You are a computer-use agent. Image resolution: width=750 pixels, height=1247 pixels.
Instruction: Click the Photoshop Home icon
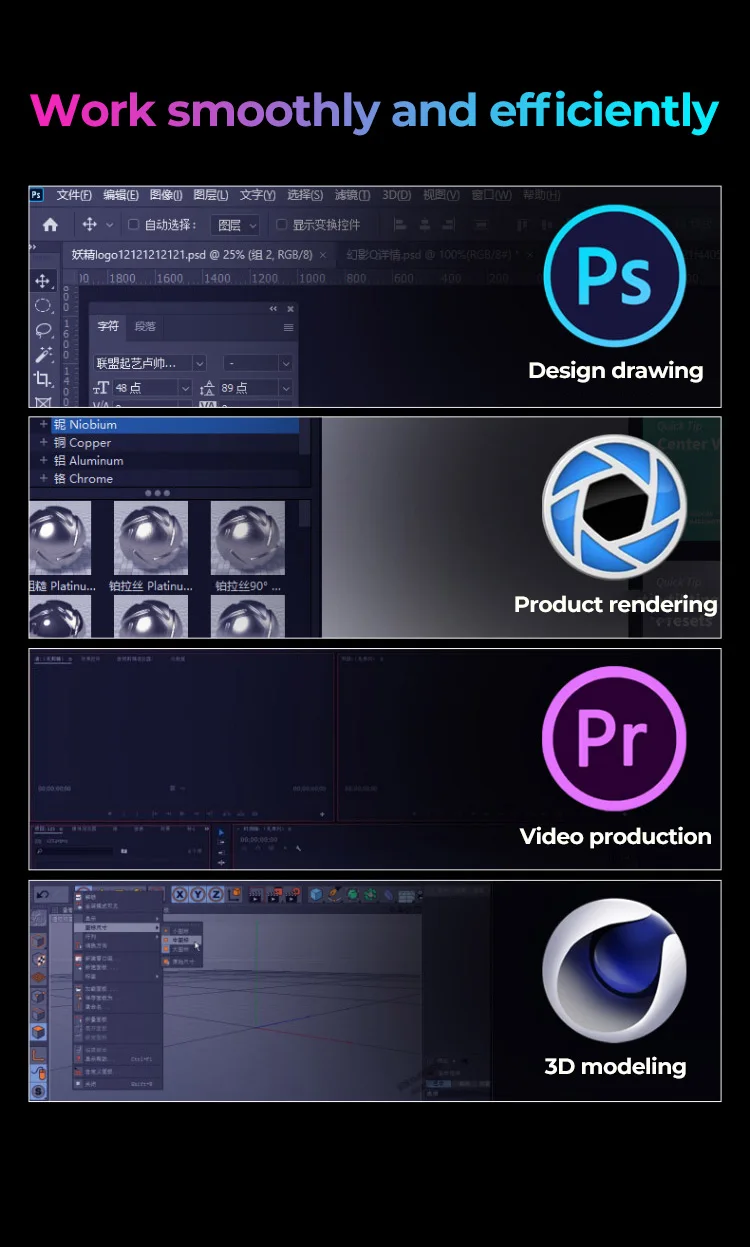click(x=50, y=225)
